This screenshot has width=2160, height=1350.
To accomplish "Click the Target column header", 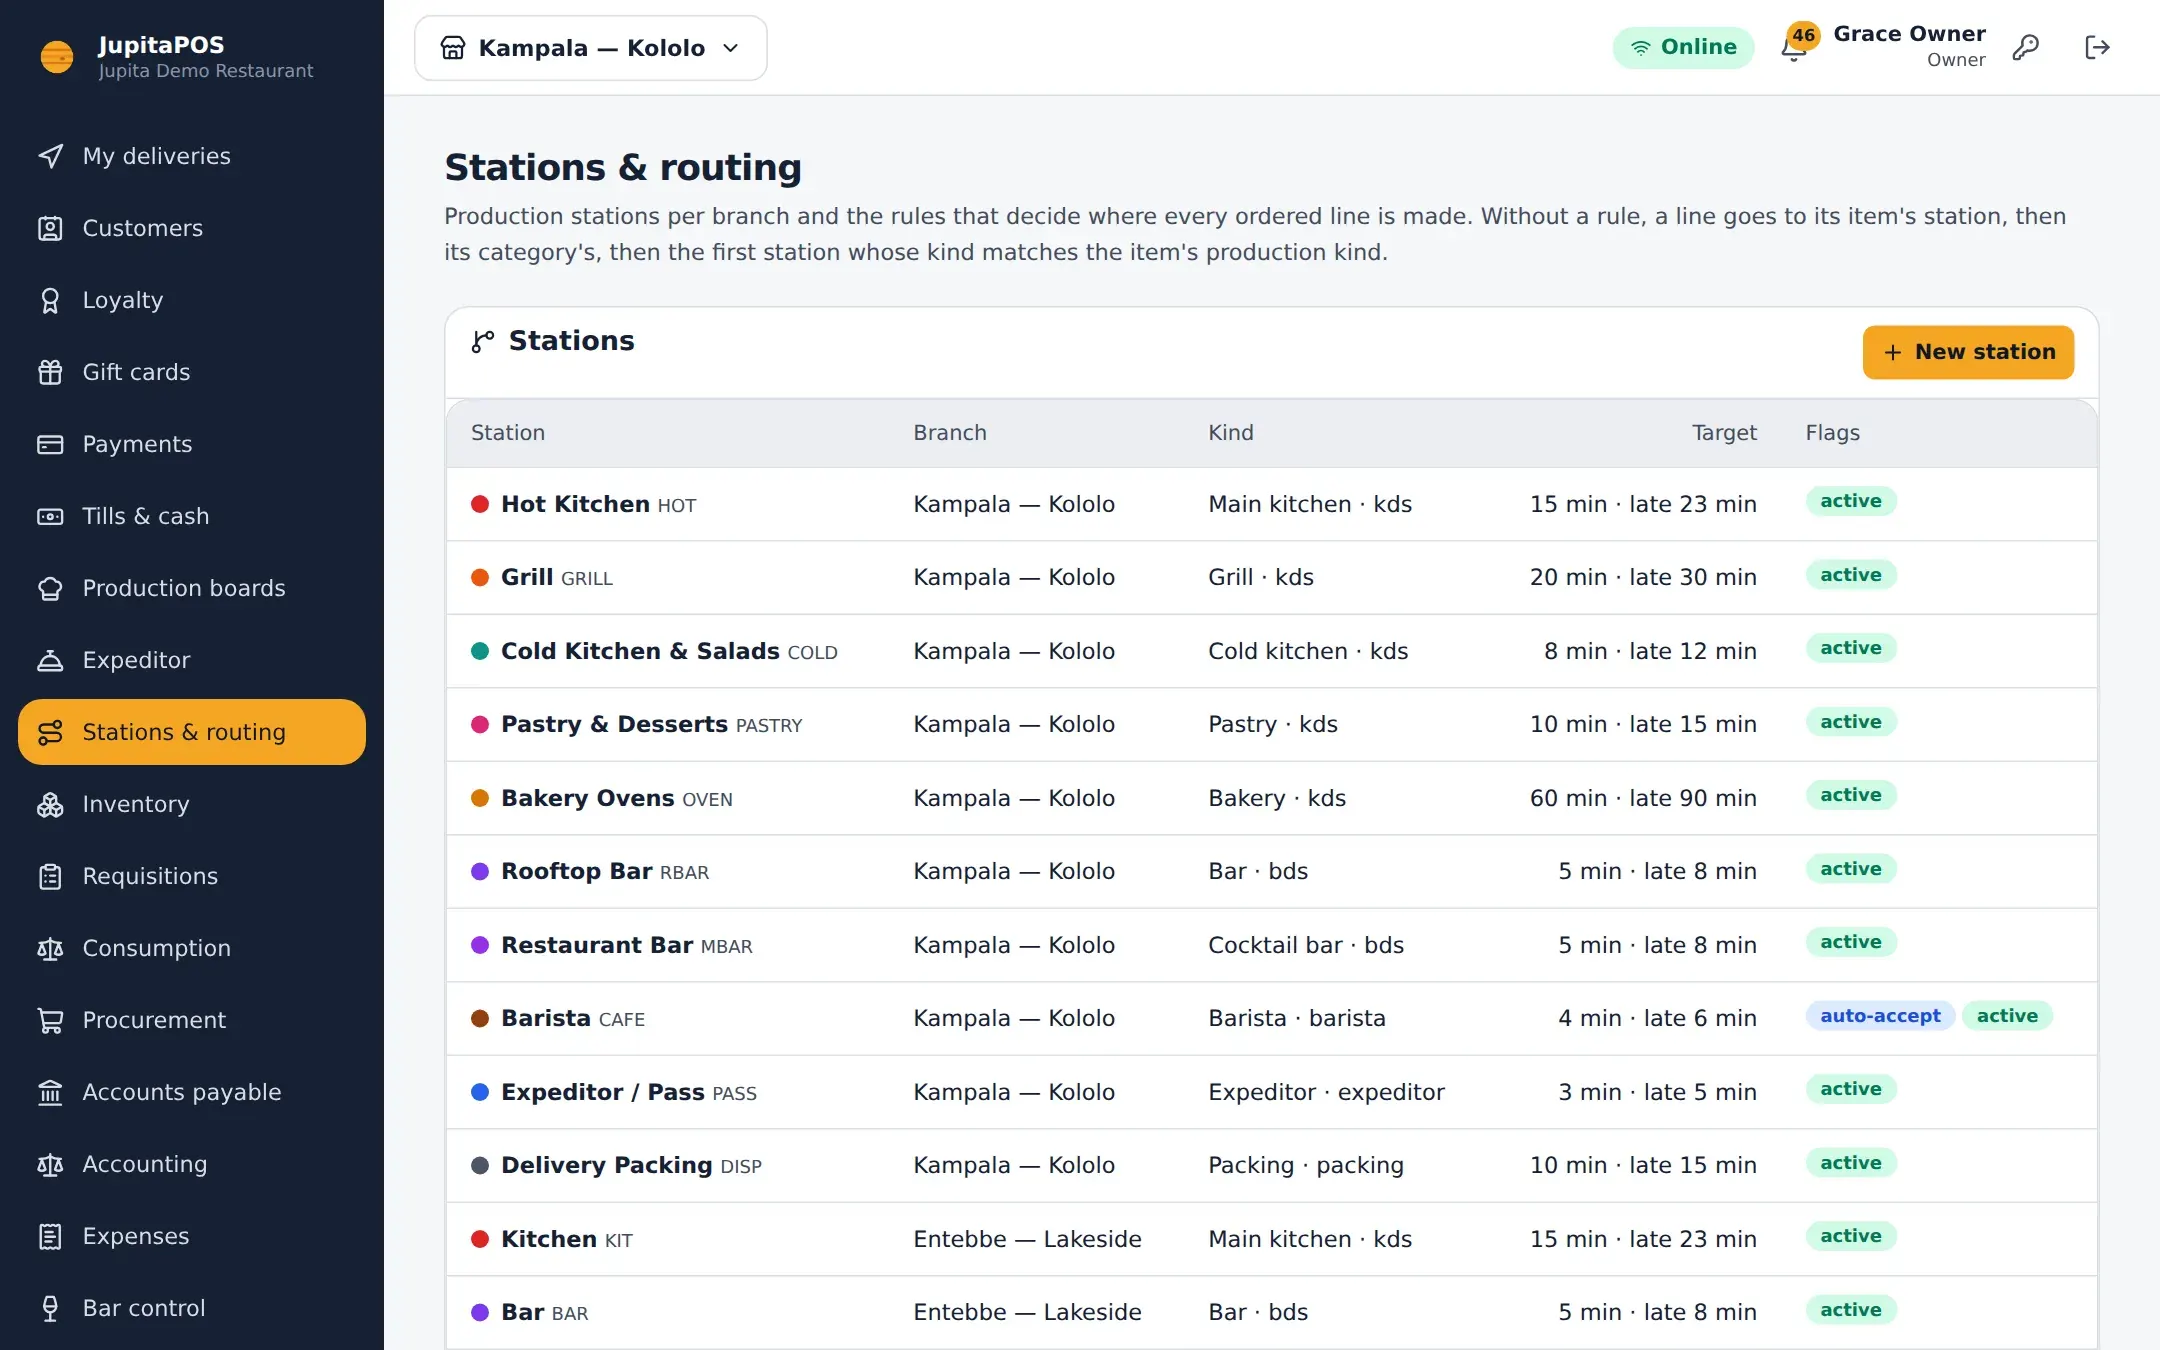I will (1724, 433).
